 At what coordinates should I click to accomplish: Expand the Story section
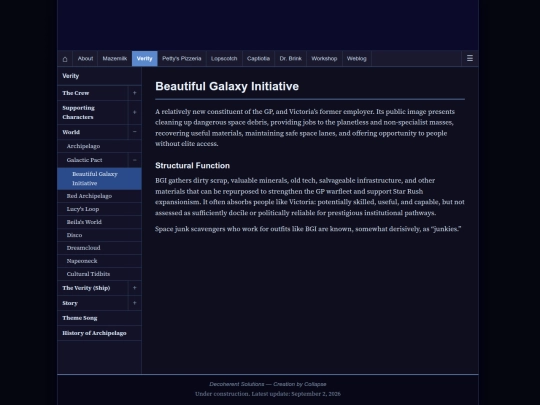coord(135,303)
